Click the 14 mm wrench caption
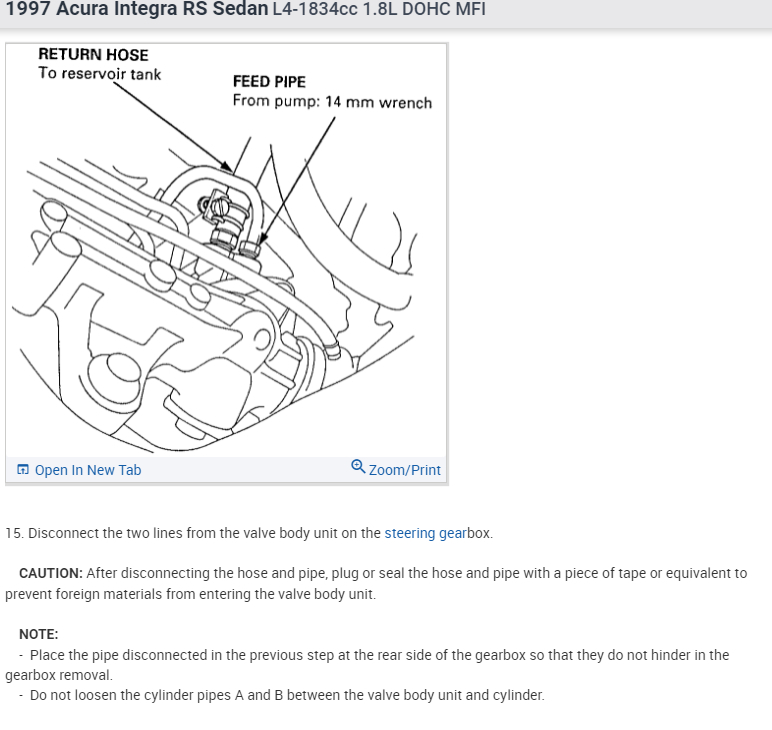Screen dimensions: 772x730 pyautogui.click(x=378, y=102)
